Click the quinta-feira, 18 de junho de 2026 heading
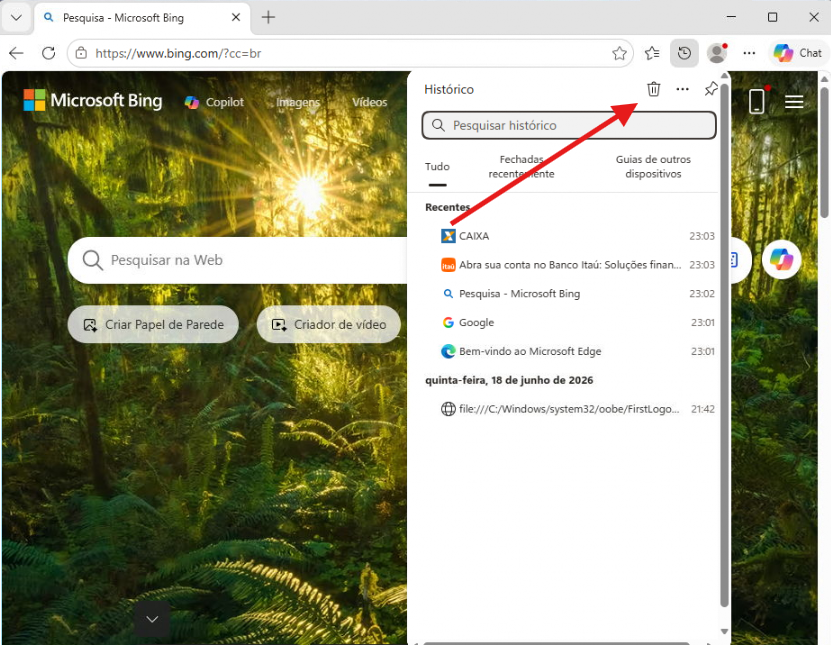Viewport: 831px width, 645px height. [x=509, y=380]
